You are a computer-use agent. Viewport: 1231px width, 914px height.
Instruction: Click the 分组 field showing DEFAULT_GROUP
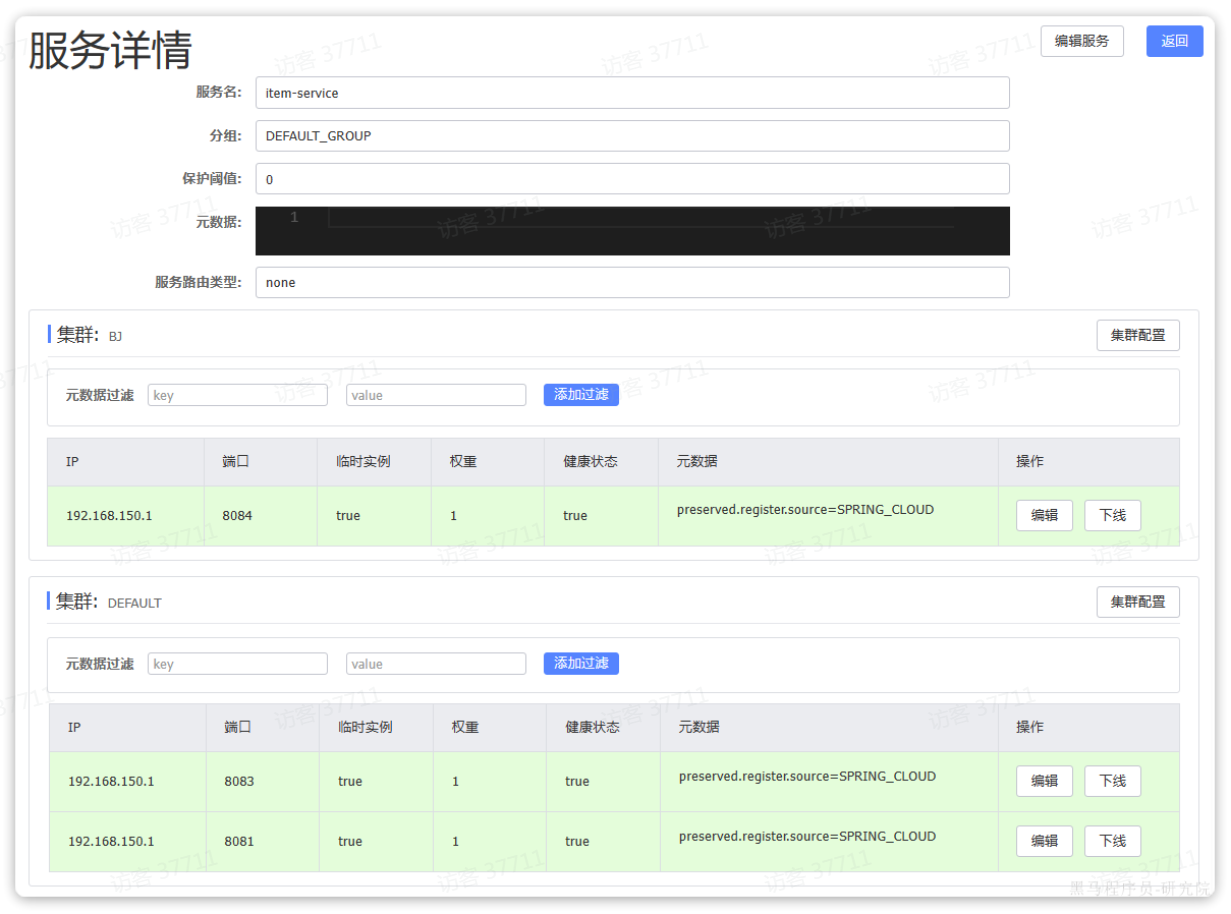tap(632, 136)
